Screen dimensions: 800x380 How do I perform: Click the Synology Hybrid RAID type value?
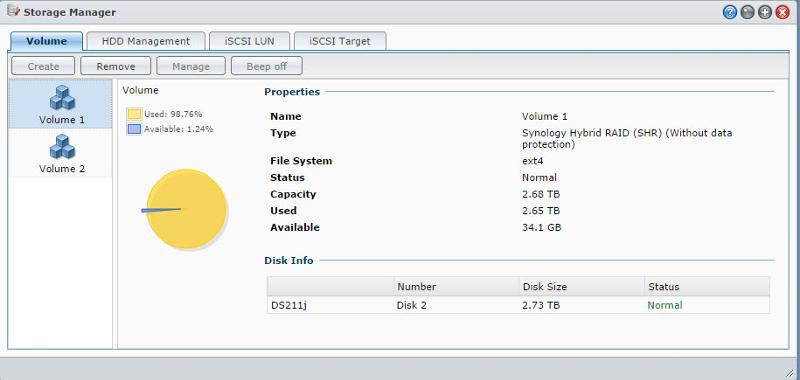[x=627, y=139]
